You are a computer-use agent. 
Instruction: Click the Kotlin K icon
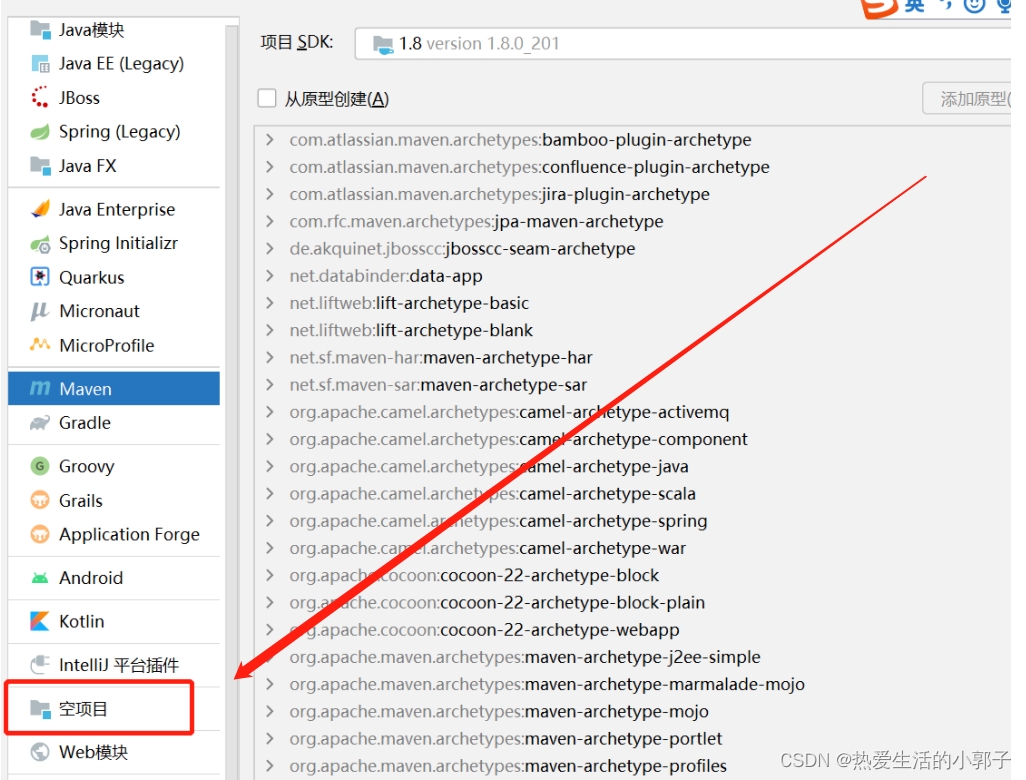tap(40, 621)
